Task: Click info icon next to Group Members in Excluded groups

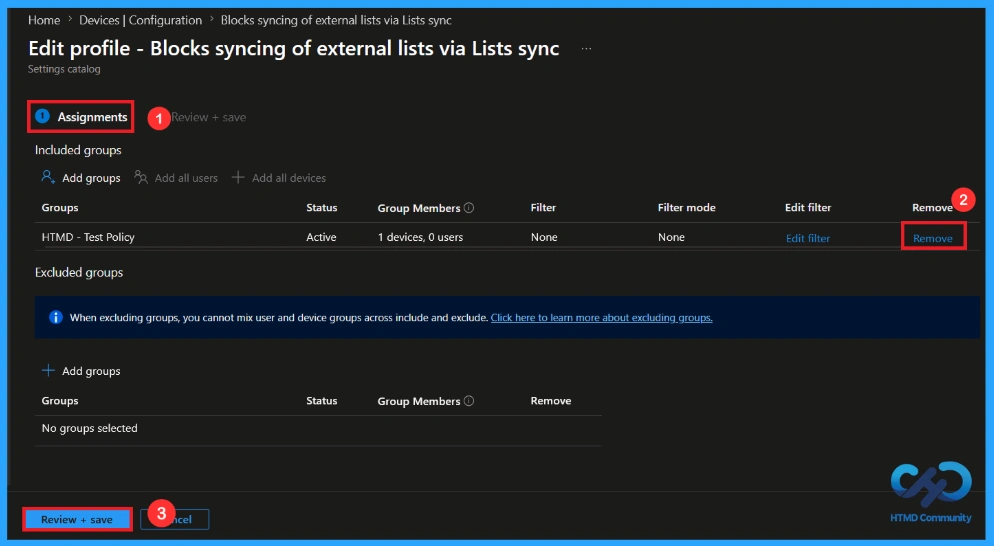Action: (469, 401)
